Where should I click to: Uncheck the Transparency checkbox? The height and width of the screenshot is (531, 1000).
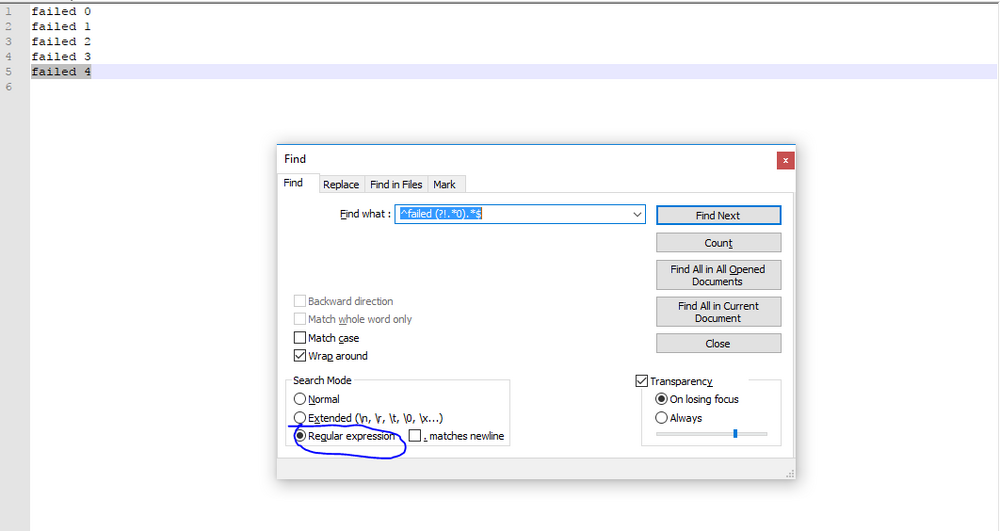point(642,381)
